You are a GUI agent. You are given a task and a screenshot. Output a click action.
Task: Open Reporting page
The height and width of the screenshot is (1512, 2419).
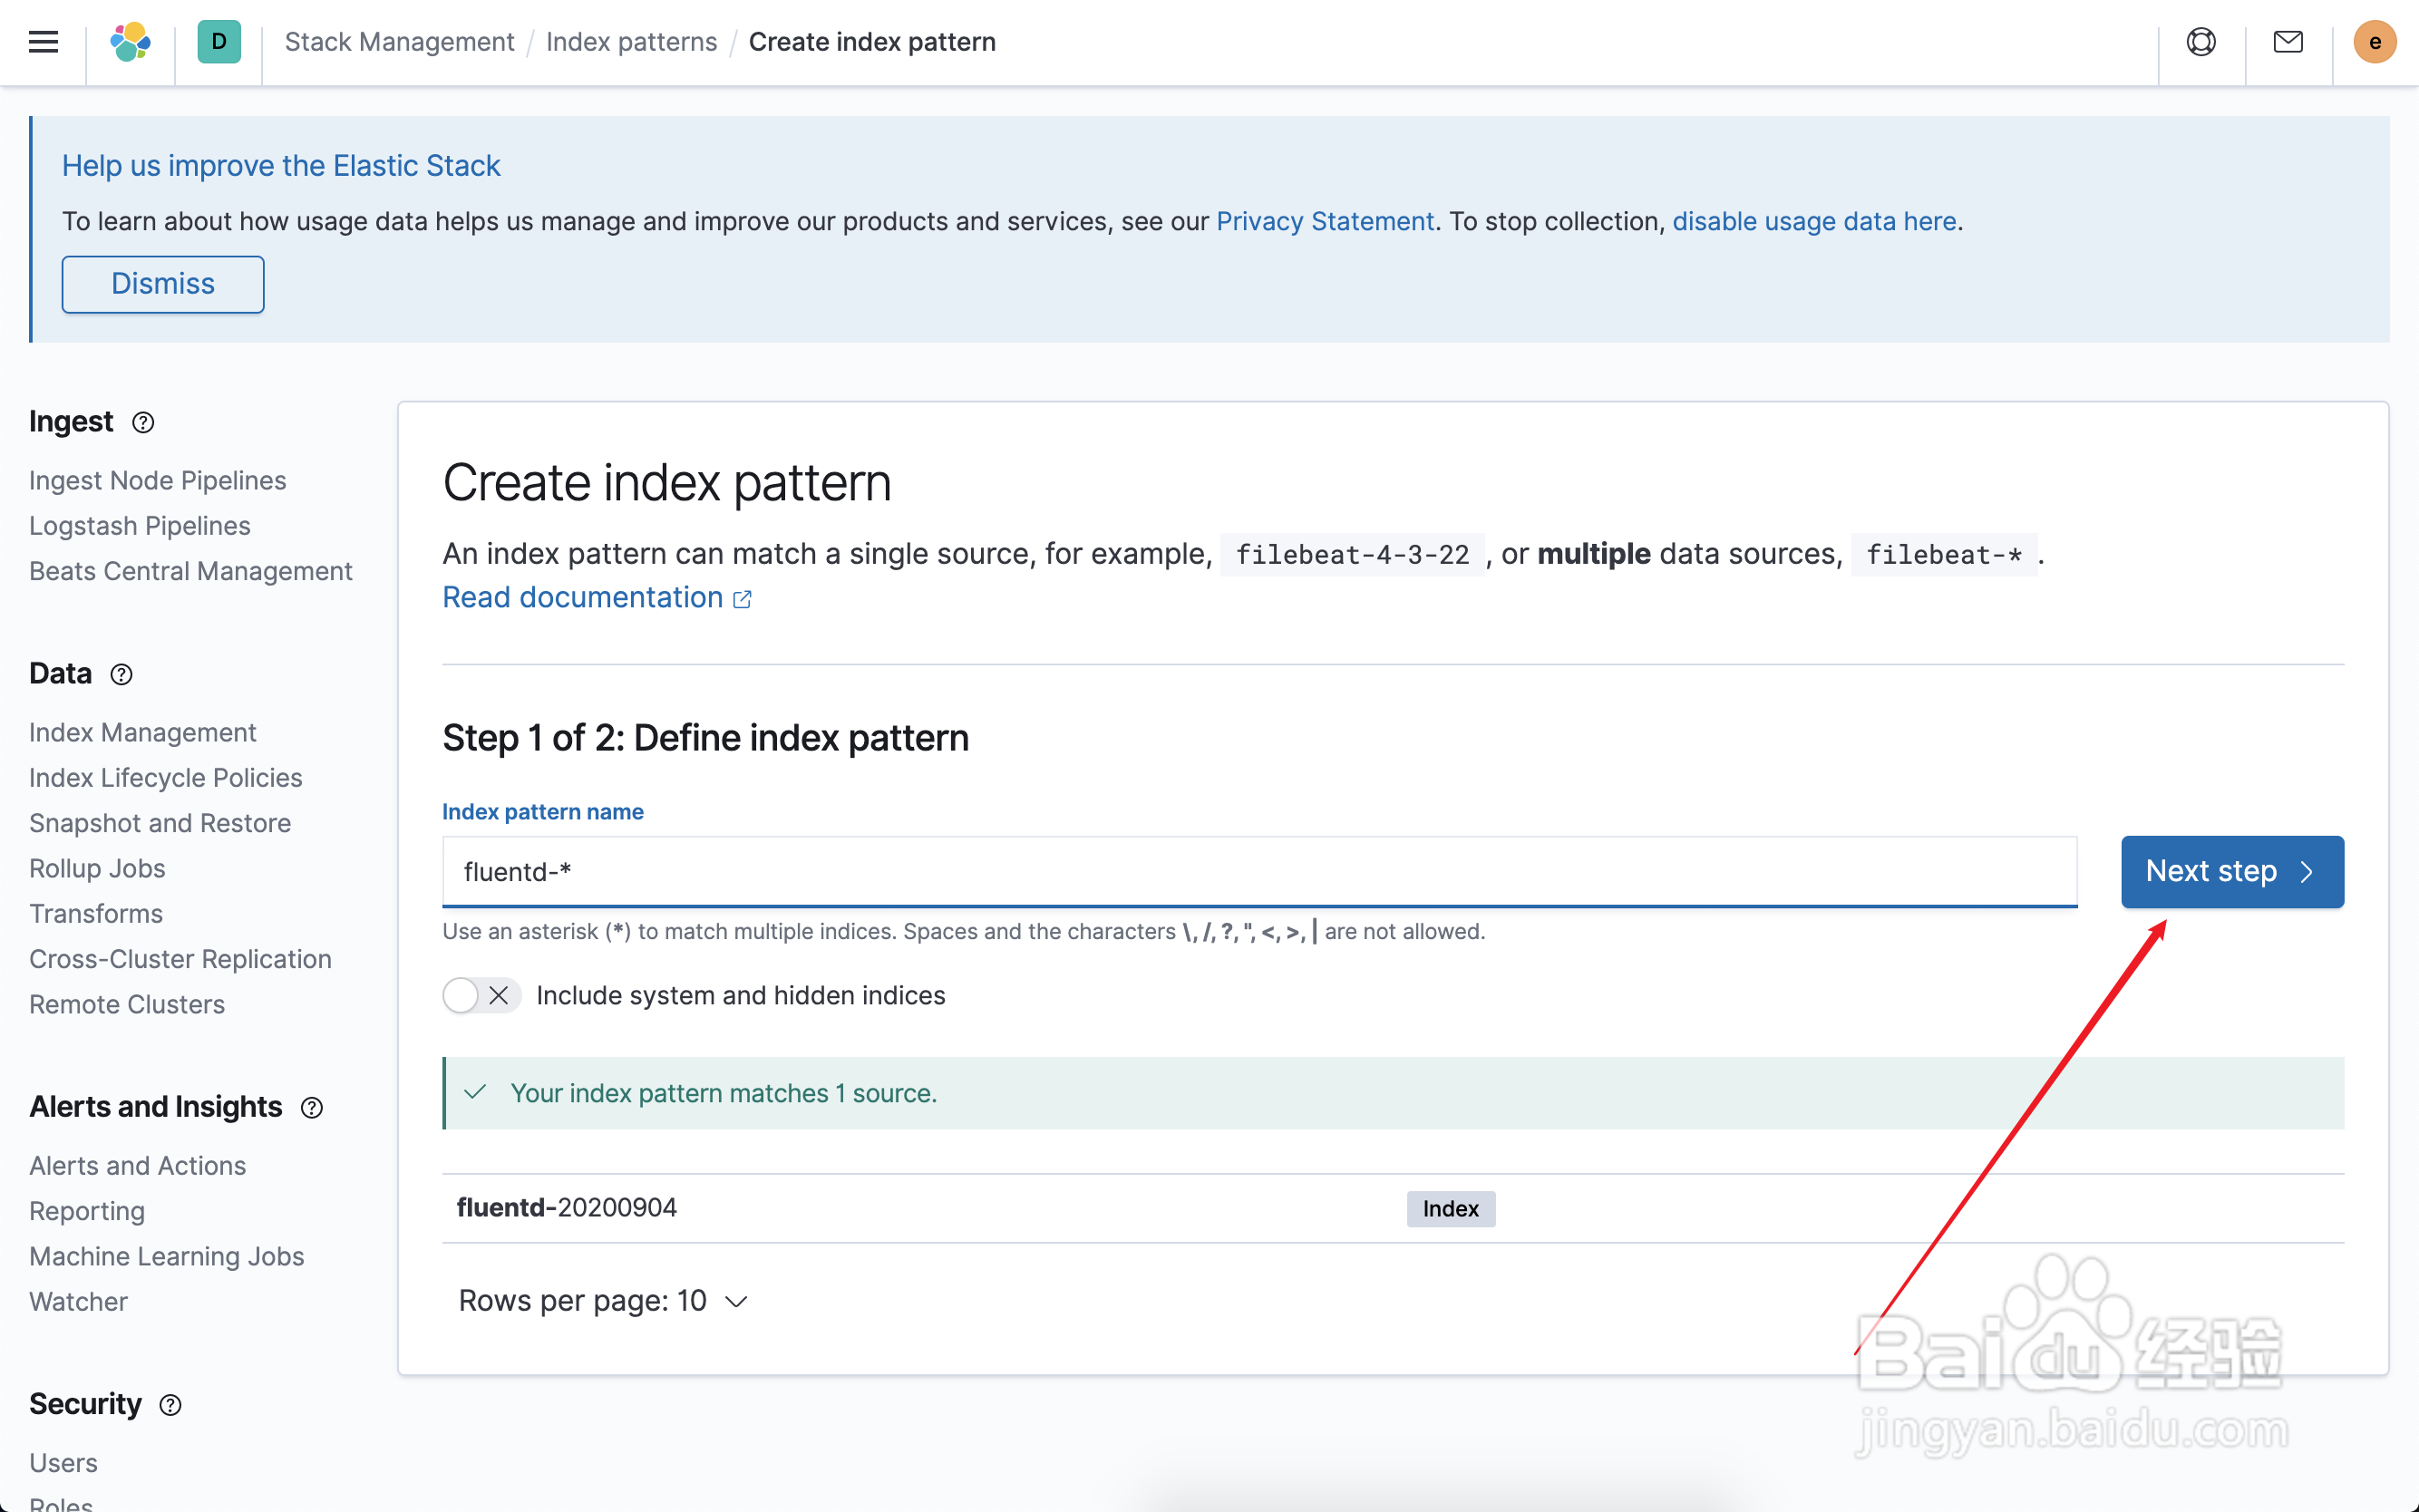click(x=87, y=1211)
